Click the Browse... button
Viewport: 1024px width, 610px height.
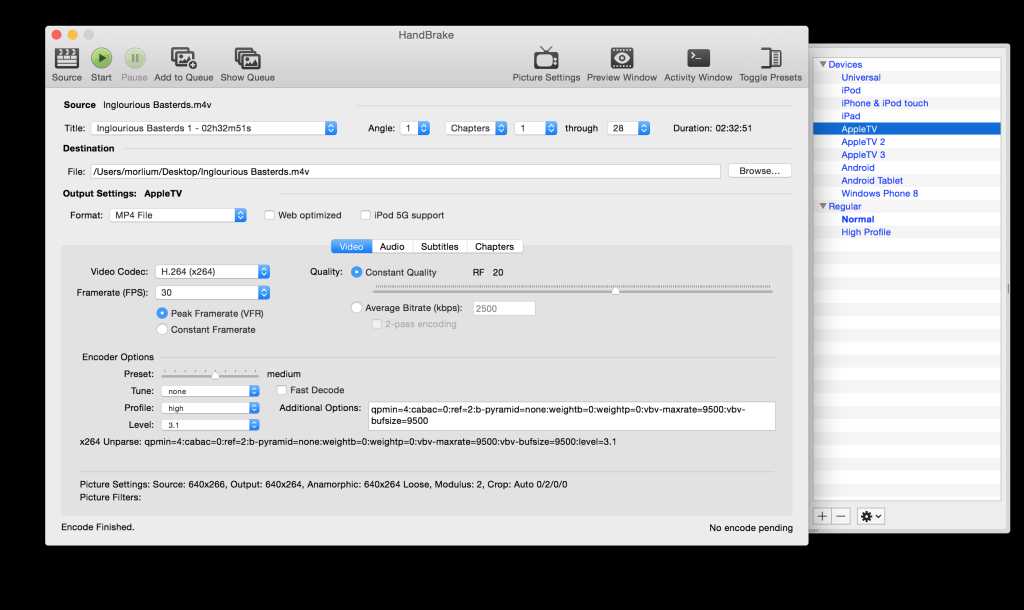point(760,170)
